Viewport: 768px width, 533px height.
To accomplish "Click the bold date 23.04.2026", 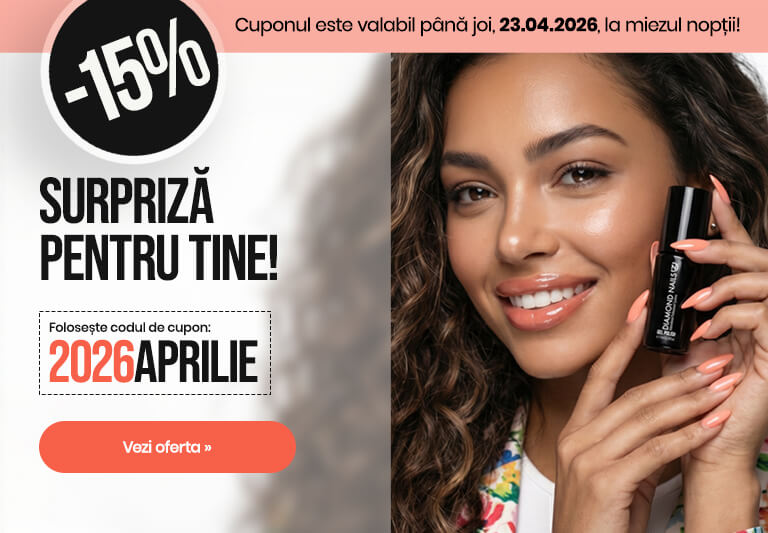I will (548, 24).
